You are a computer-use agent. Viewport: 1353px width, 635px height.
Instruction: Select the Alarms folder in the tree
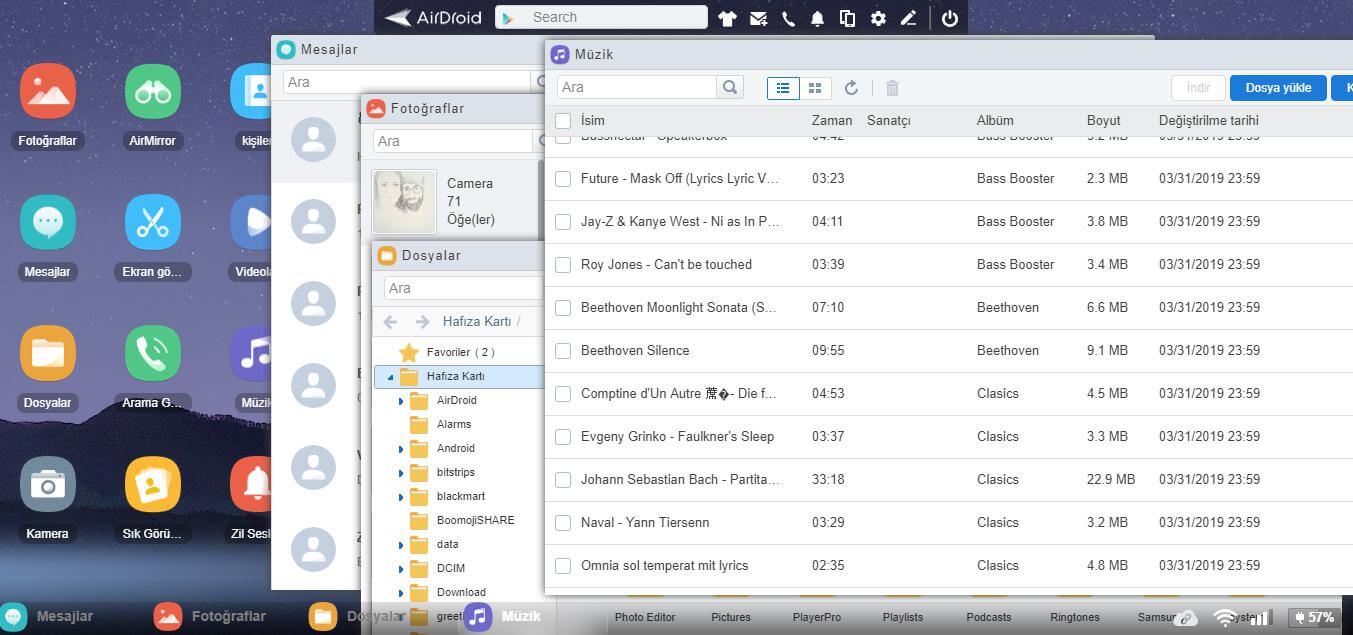click(454, 425)
